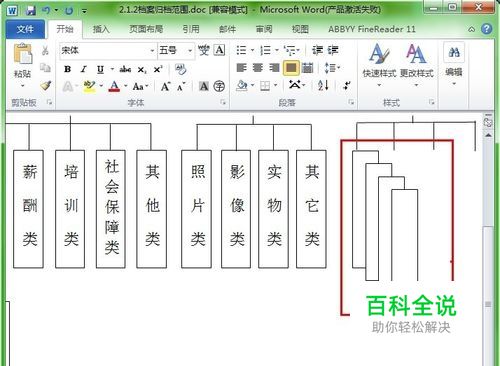Image resolution: width=500 pixels, height=366 pixels.
Task: Click the Increase Indent icon
Action: pyautogui.click(x=333, y=50)
